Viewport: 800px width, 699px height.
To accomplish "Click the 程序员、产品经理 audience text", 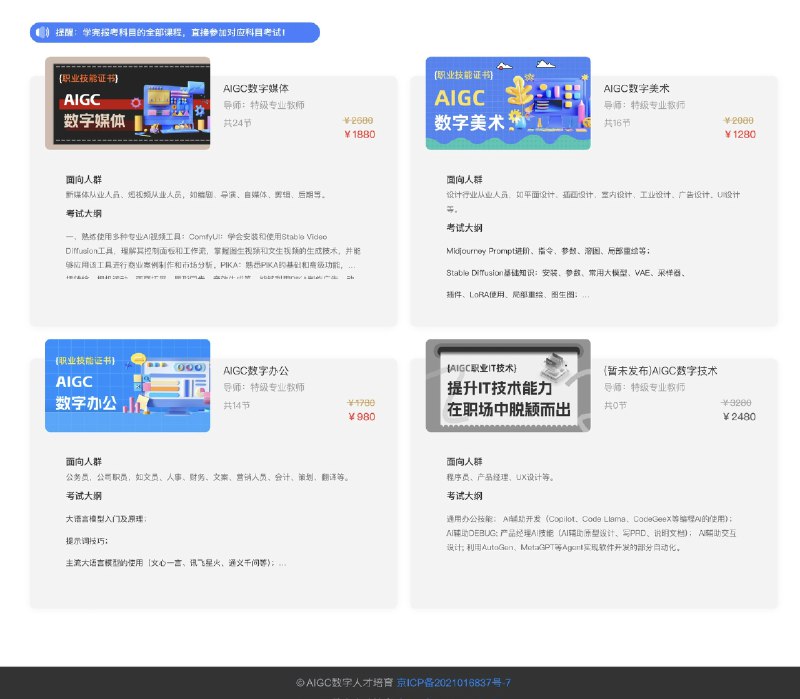I will pyautogui.click(x=501, y=477).
